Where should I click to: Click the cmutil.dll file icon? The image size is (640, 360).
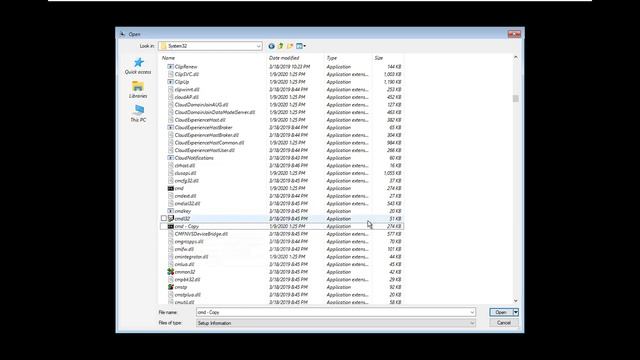pos(171,302)
